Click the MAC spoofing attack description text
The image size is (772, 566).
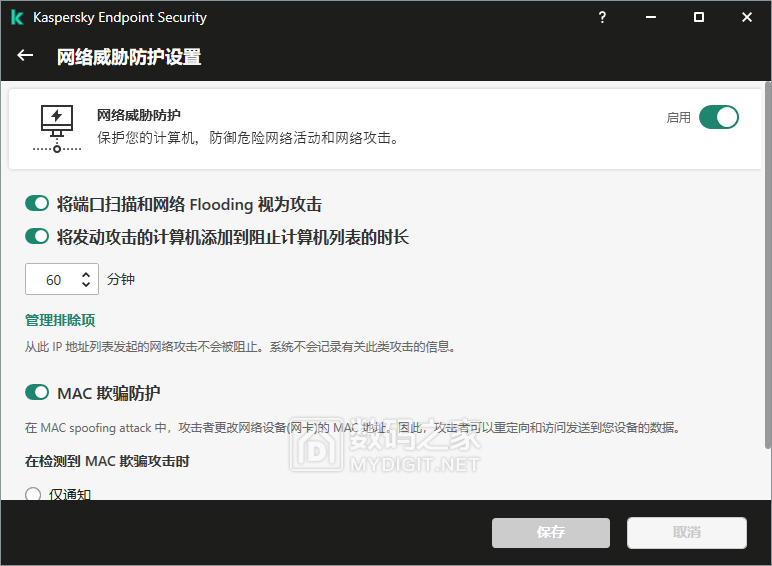pyautogui.click(x=353, y=428)
